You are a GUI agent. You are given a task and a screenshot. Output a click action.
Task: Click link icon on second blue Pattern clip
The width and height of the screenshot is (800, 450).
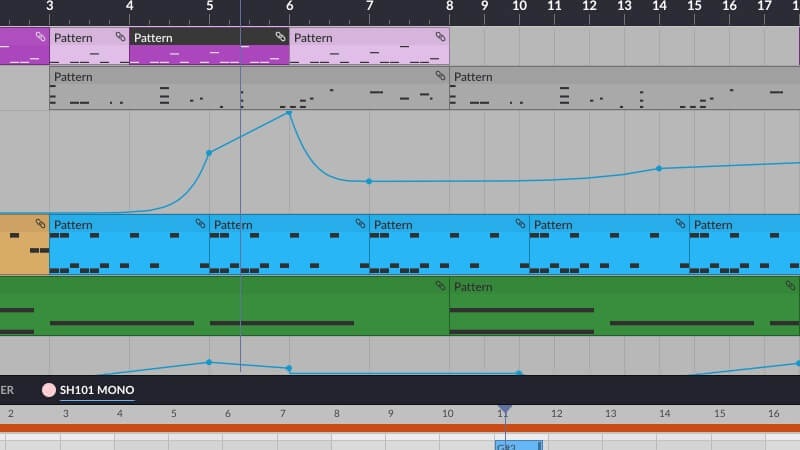tap(360, 223)
